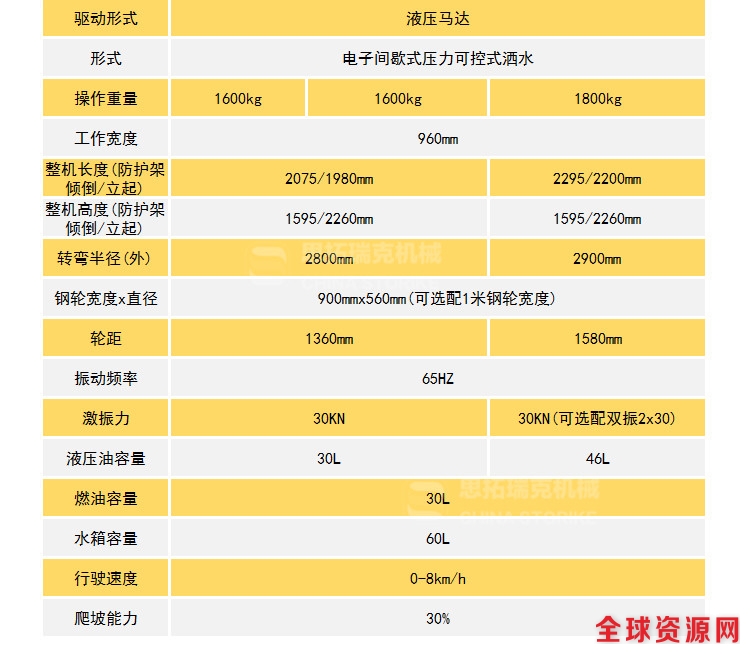Click the 960mm working width value
The image size is (750, 654).
(x=437, y=138)
